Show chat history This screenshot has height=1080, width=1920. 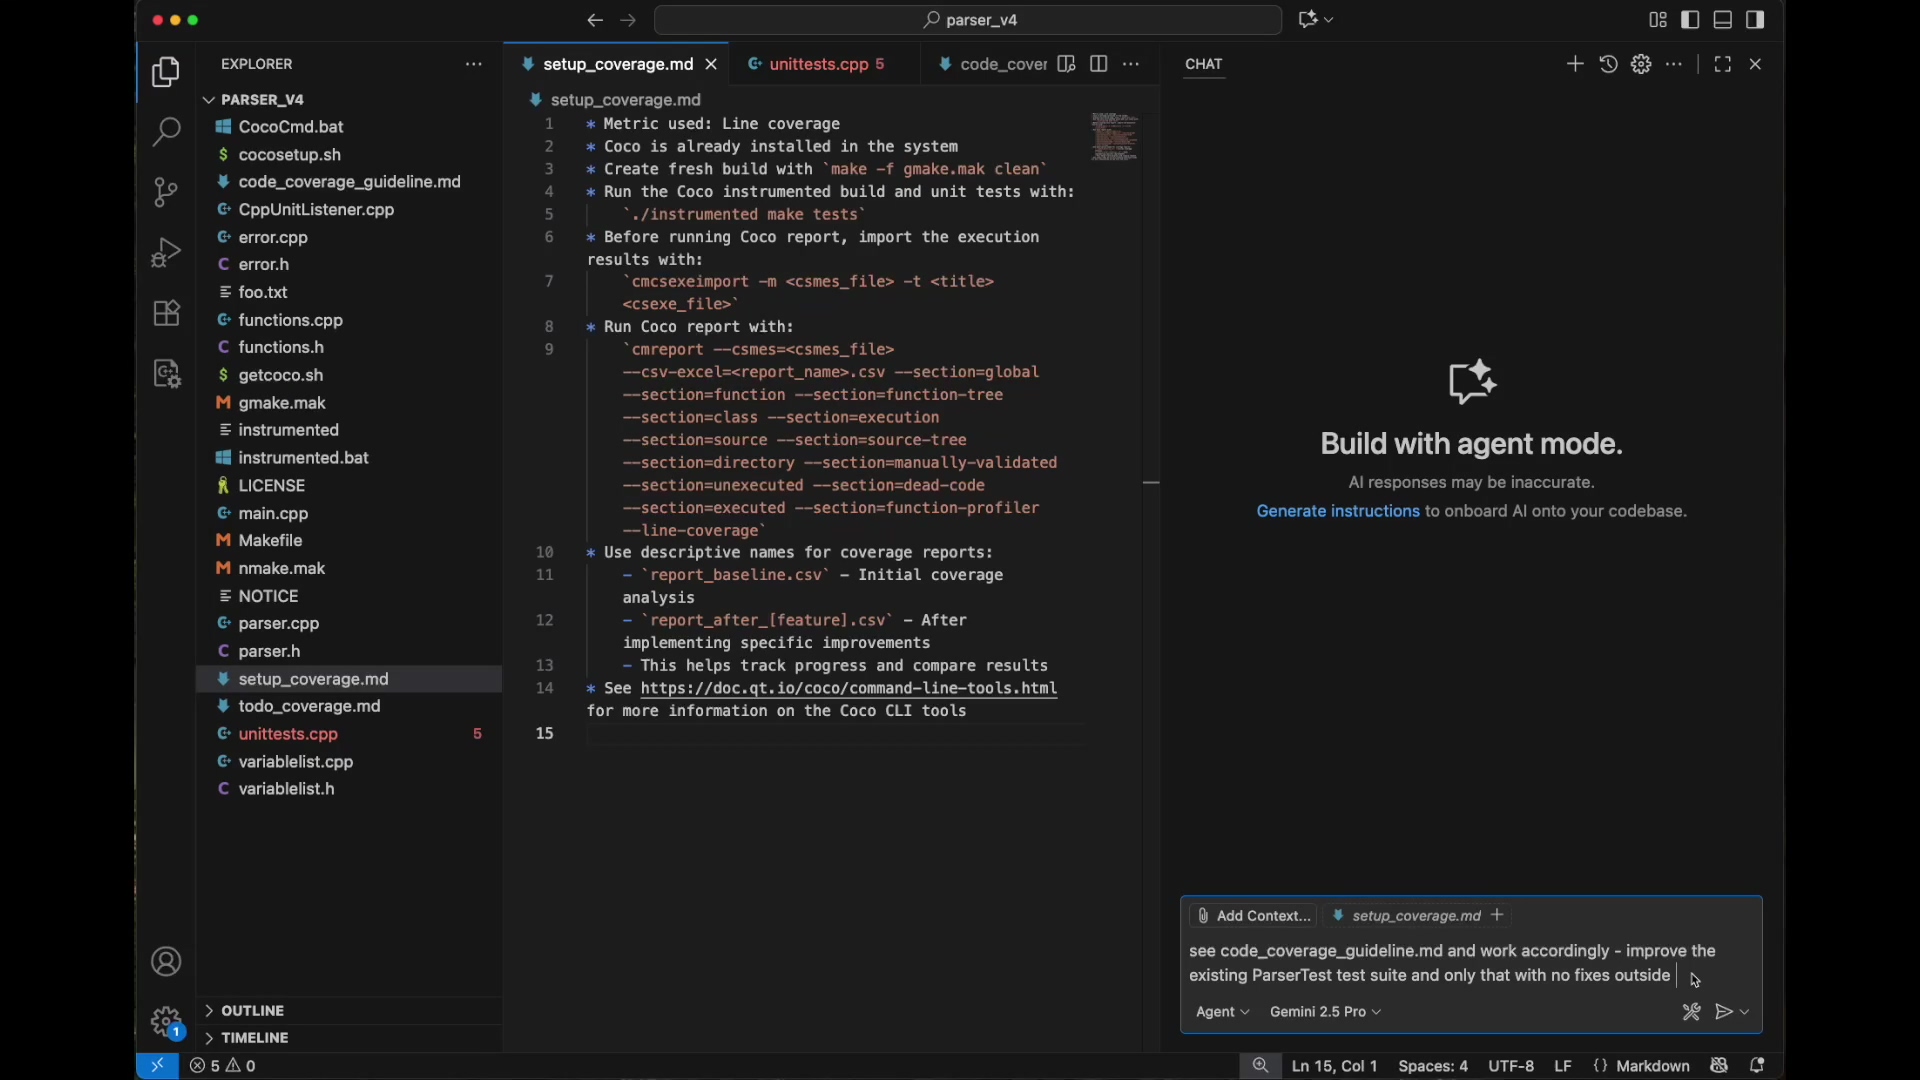coord(1609,64)
